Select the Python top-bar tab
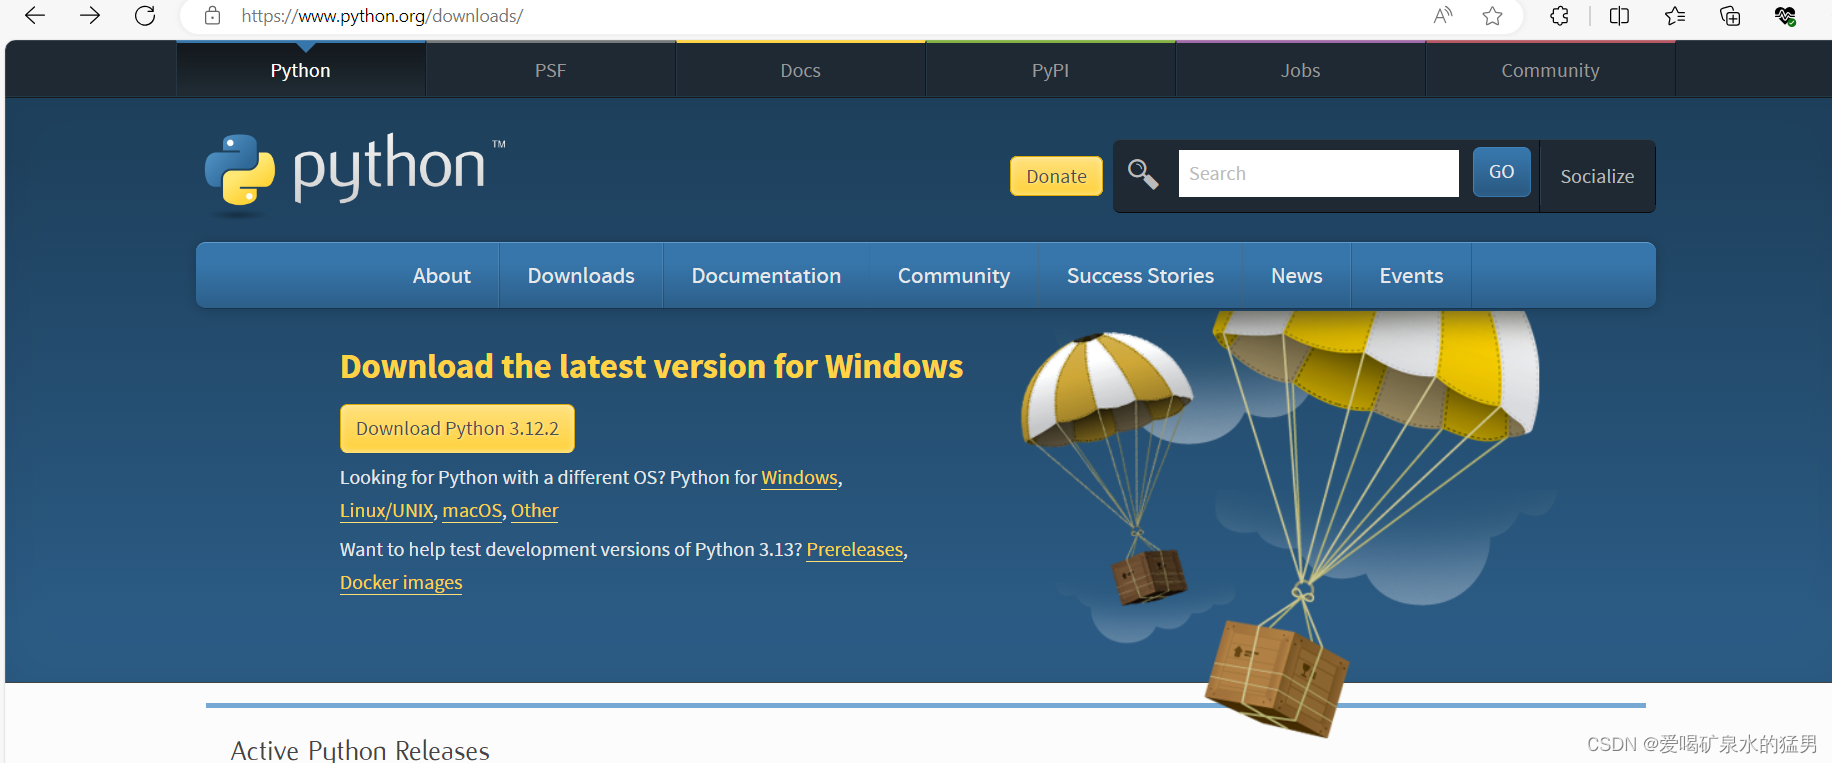The height and width of the screenshot is (763, 1832). click(x=301, y=70)
